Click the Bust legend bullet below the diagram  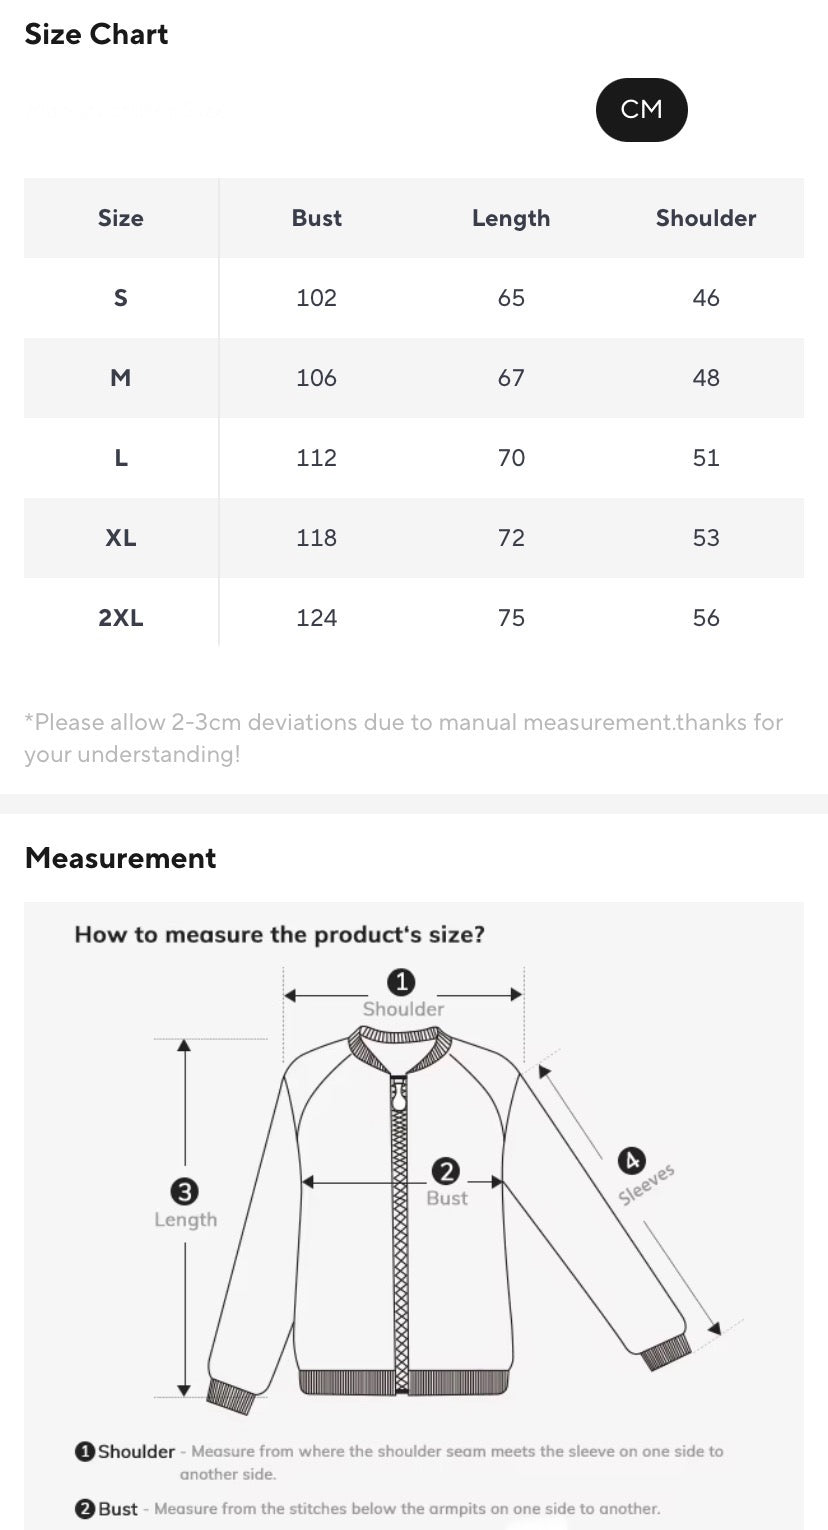(85, 1508)
